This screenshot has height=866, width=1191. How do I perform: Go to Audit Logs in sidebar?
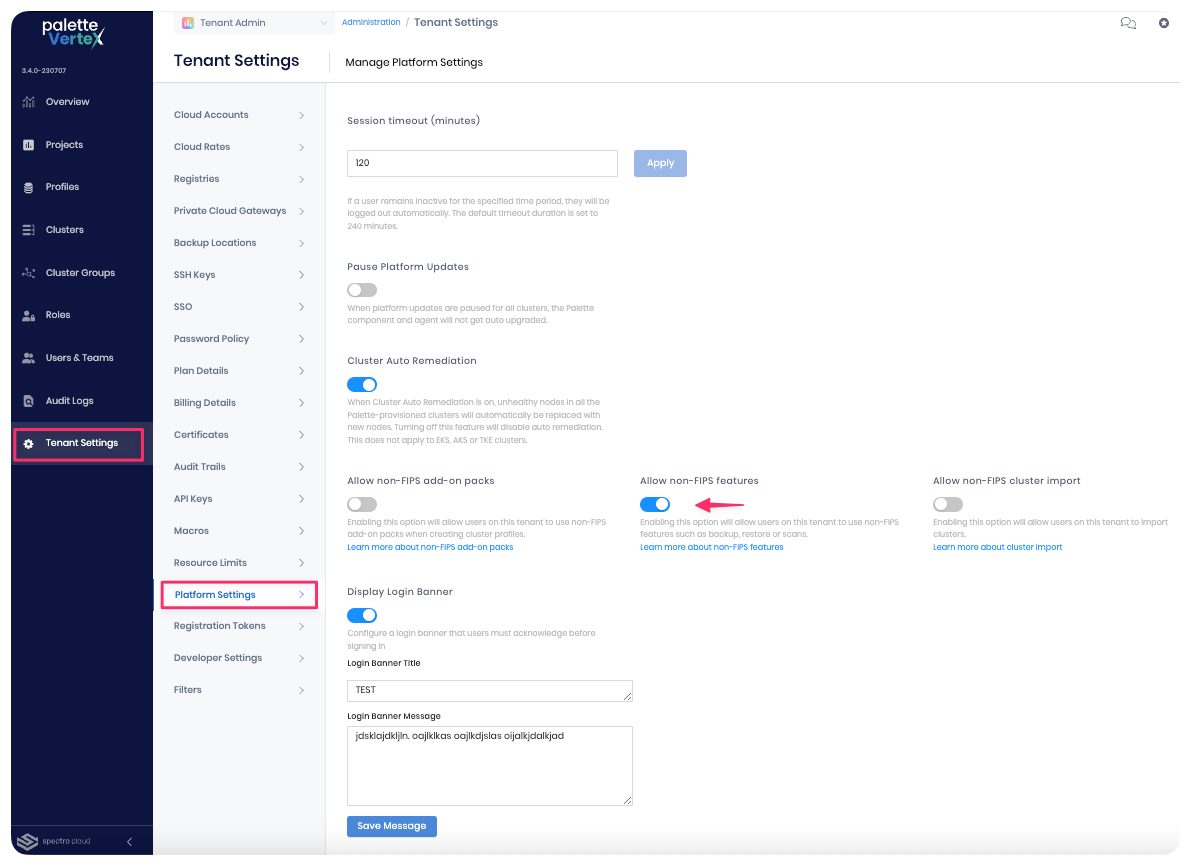click(70, 401)
